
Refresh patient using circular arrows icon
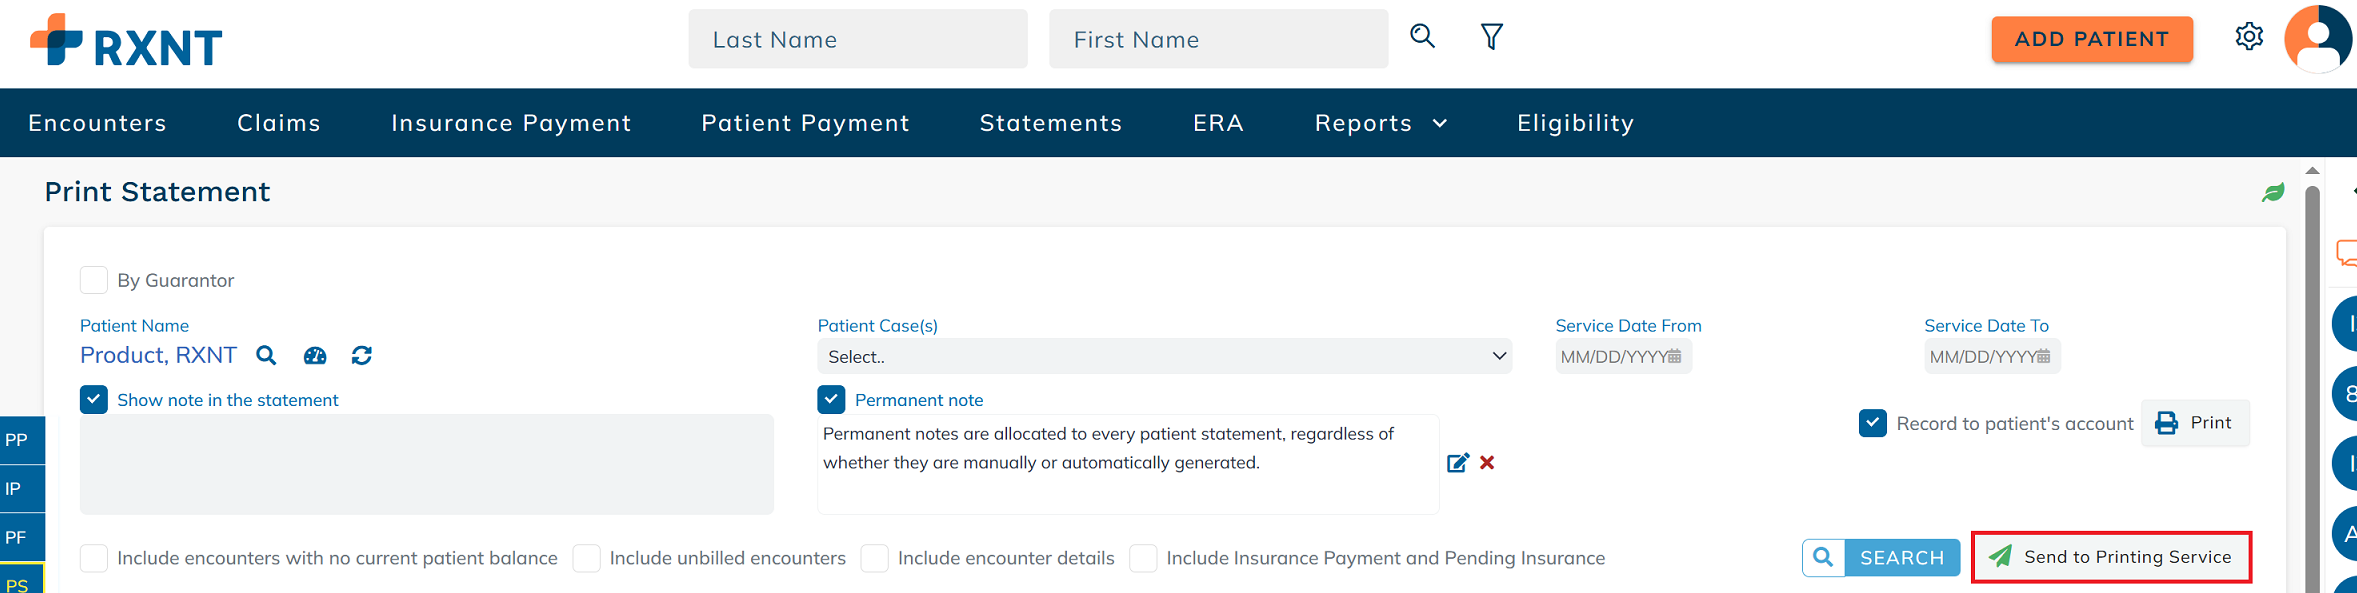362,355
